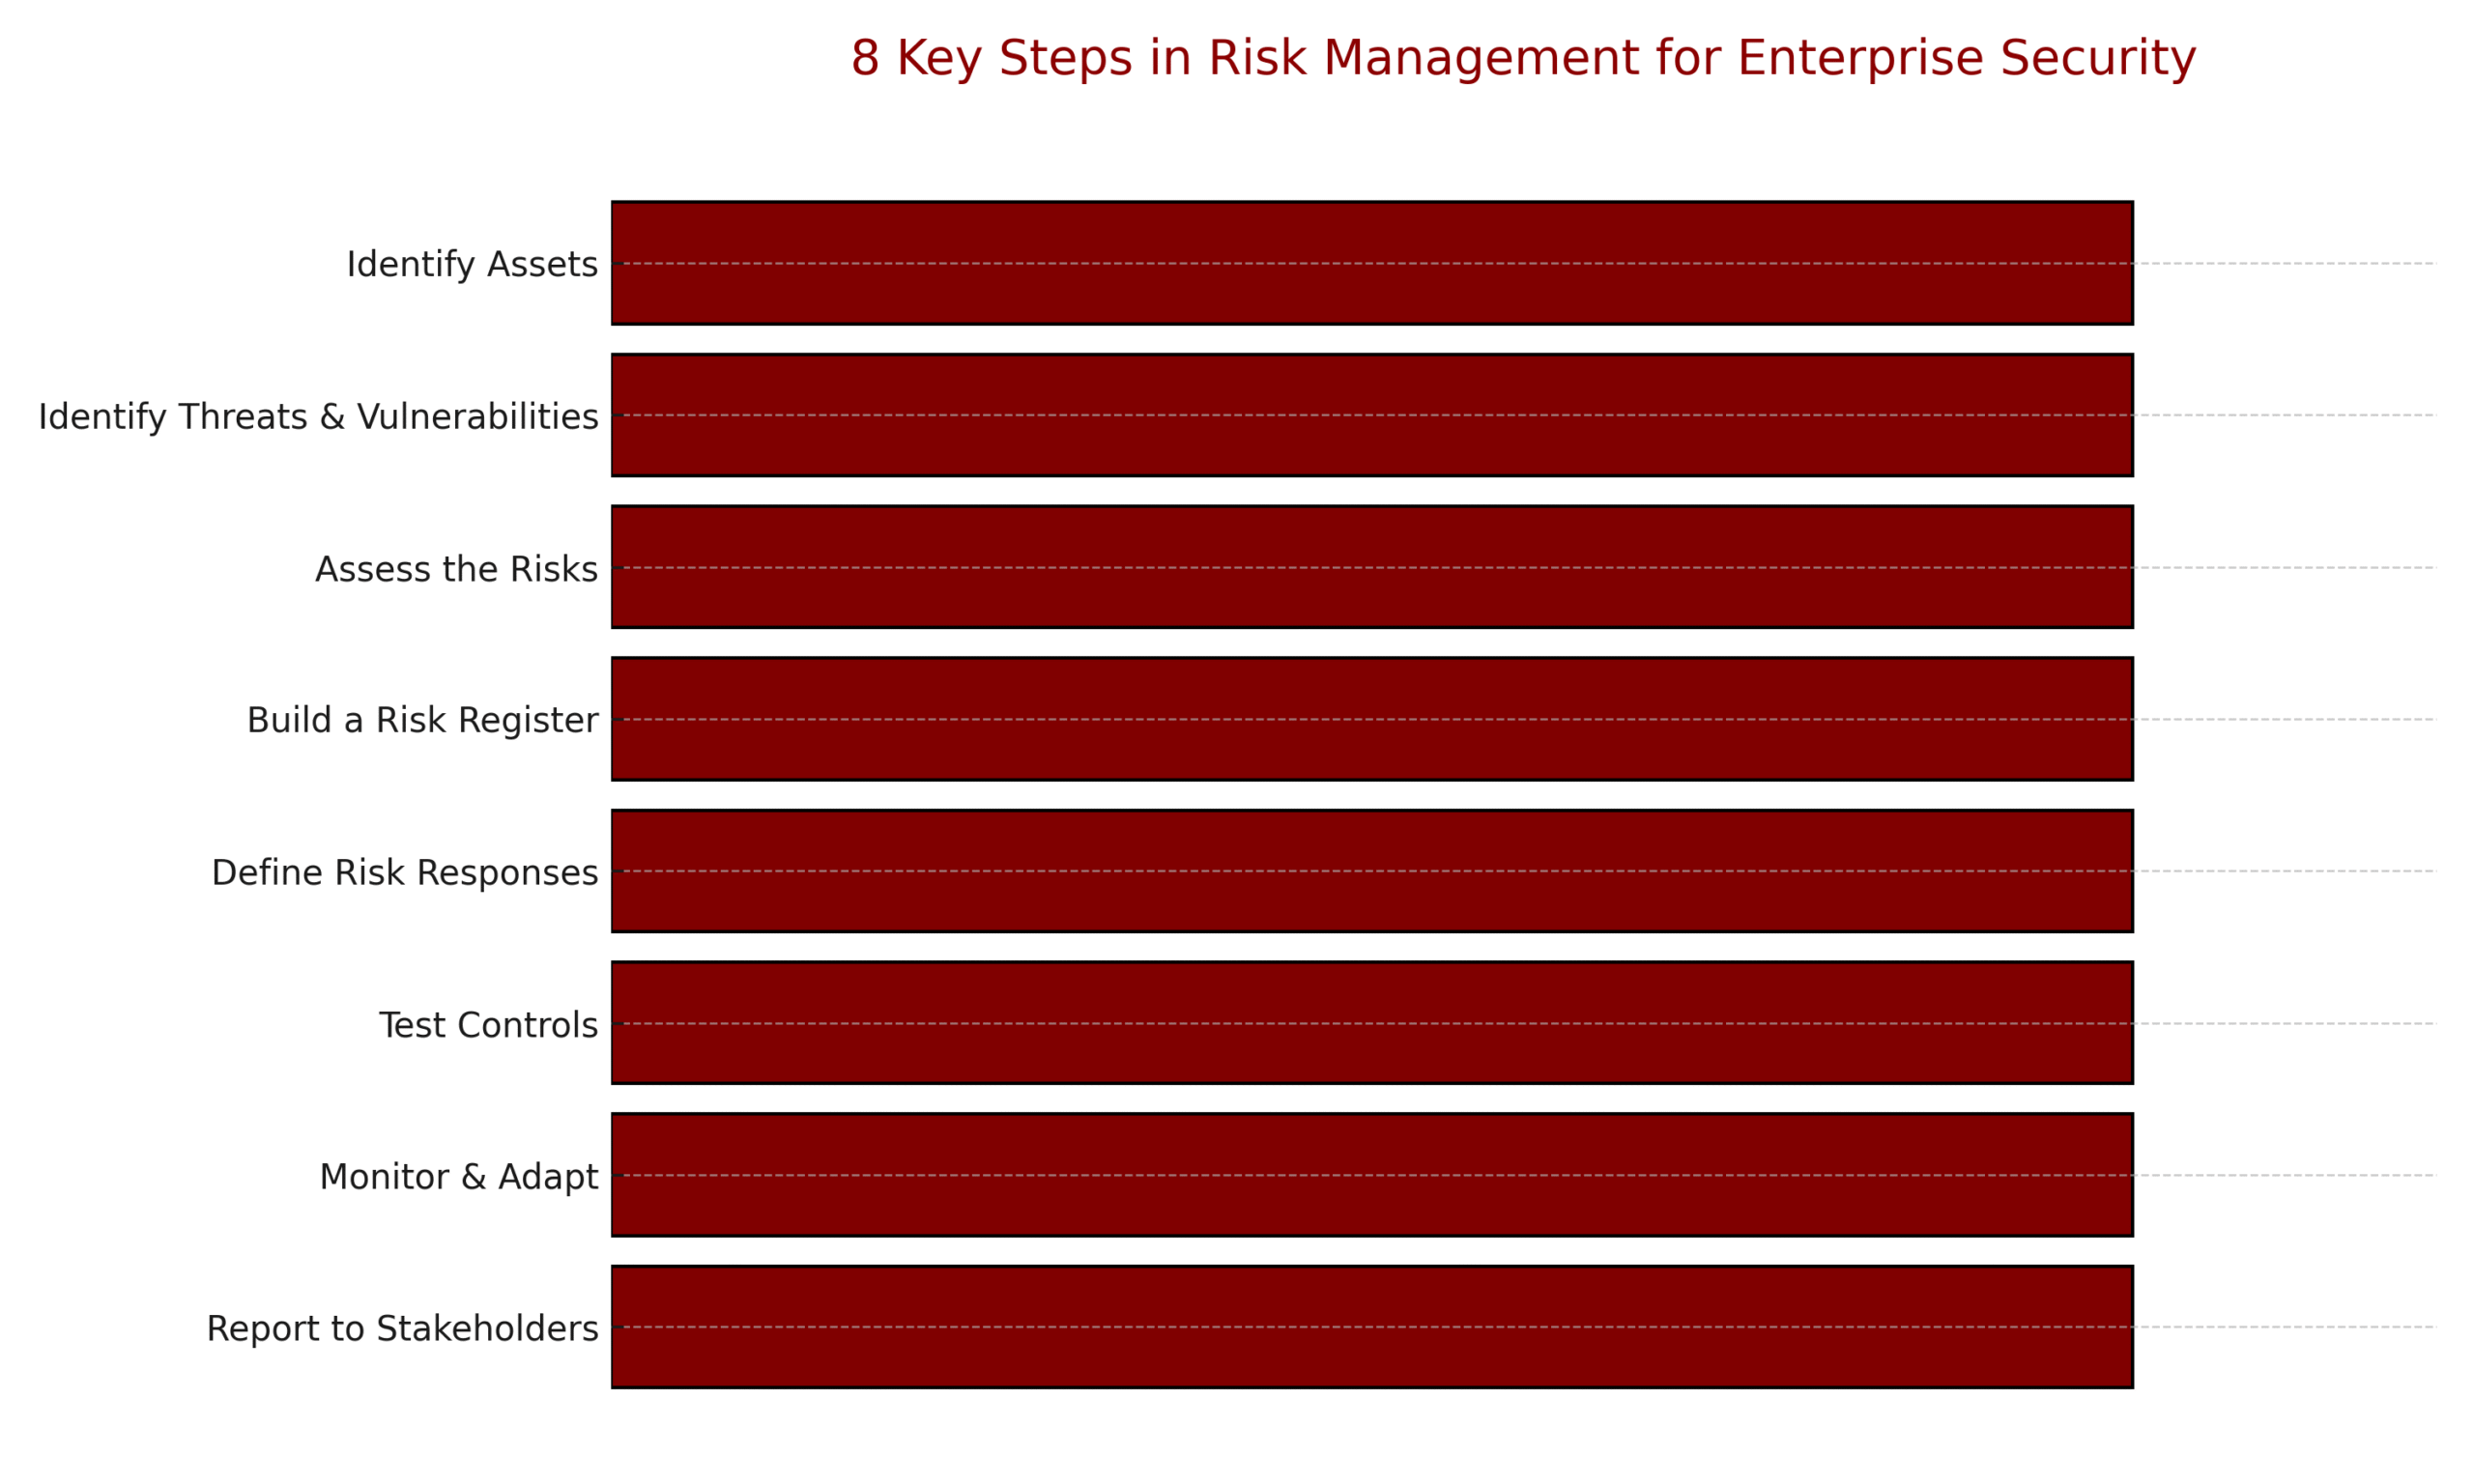Click the Assess the Risks bar
The height and width of the screenshot is (1484, 2474).
1372,567
